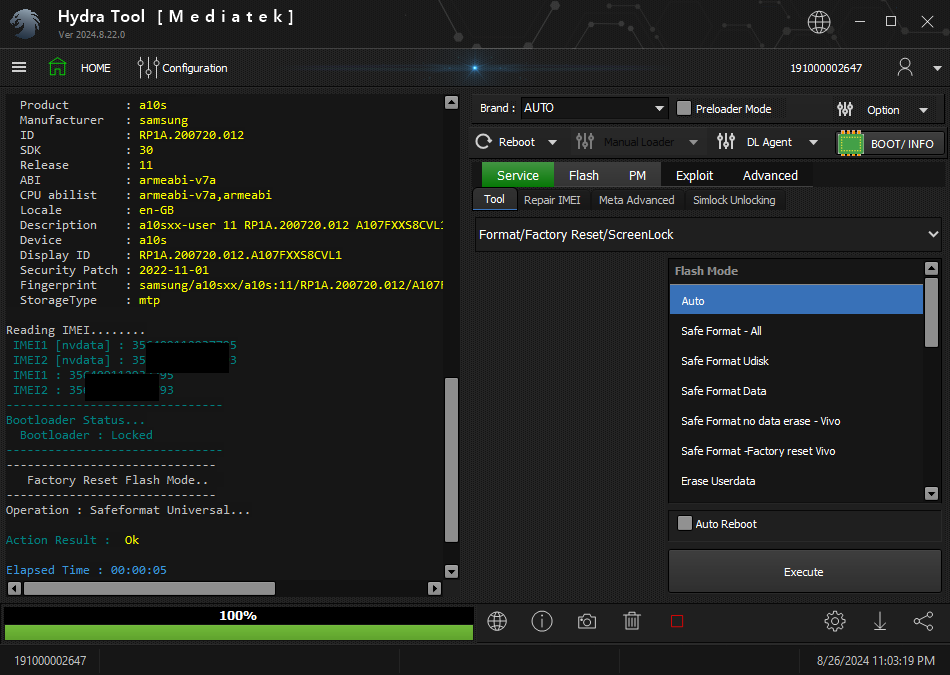Viewport: 950px width, 675px height.
Task: Click the log vertical scrollbar thumb
Action: tap(451, 460)
